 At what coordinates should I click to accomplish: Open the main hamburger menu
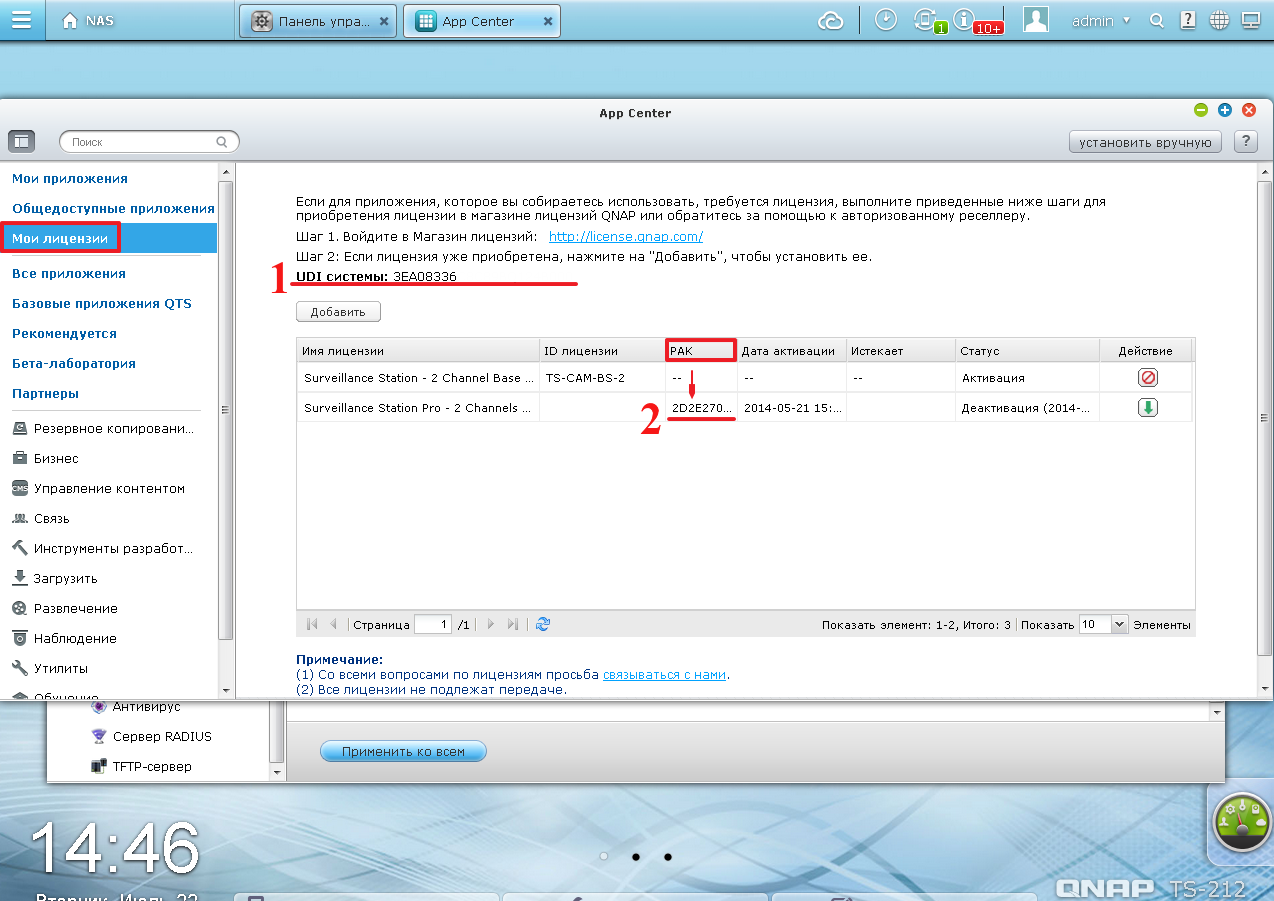coord(21,20)
